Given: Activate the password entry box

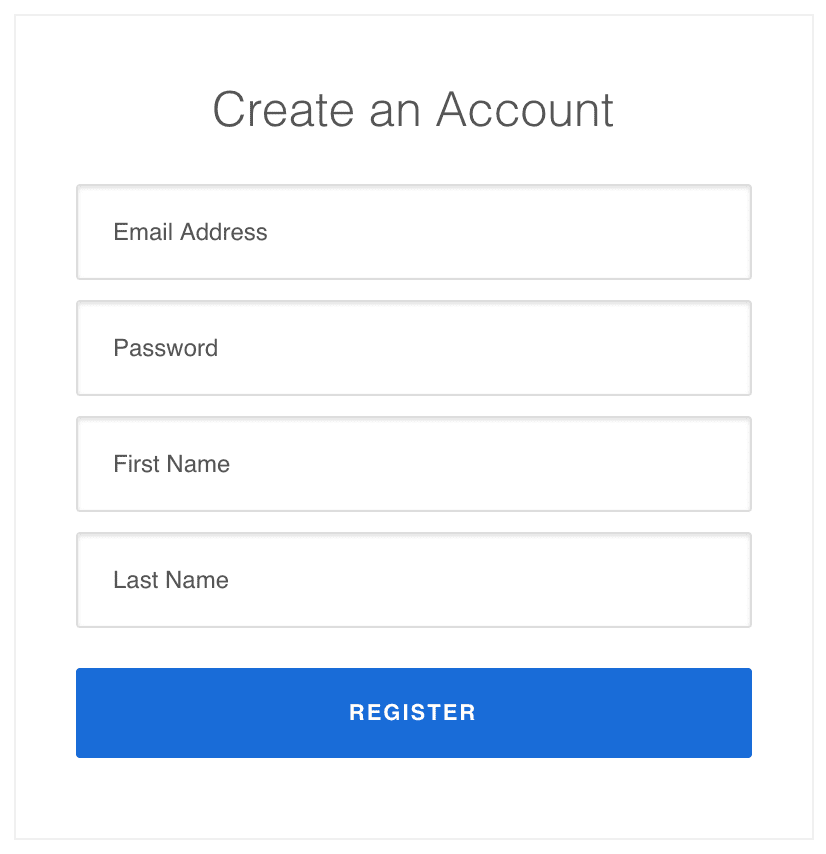Looking at the screenshot, I should 413,348.
